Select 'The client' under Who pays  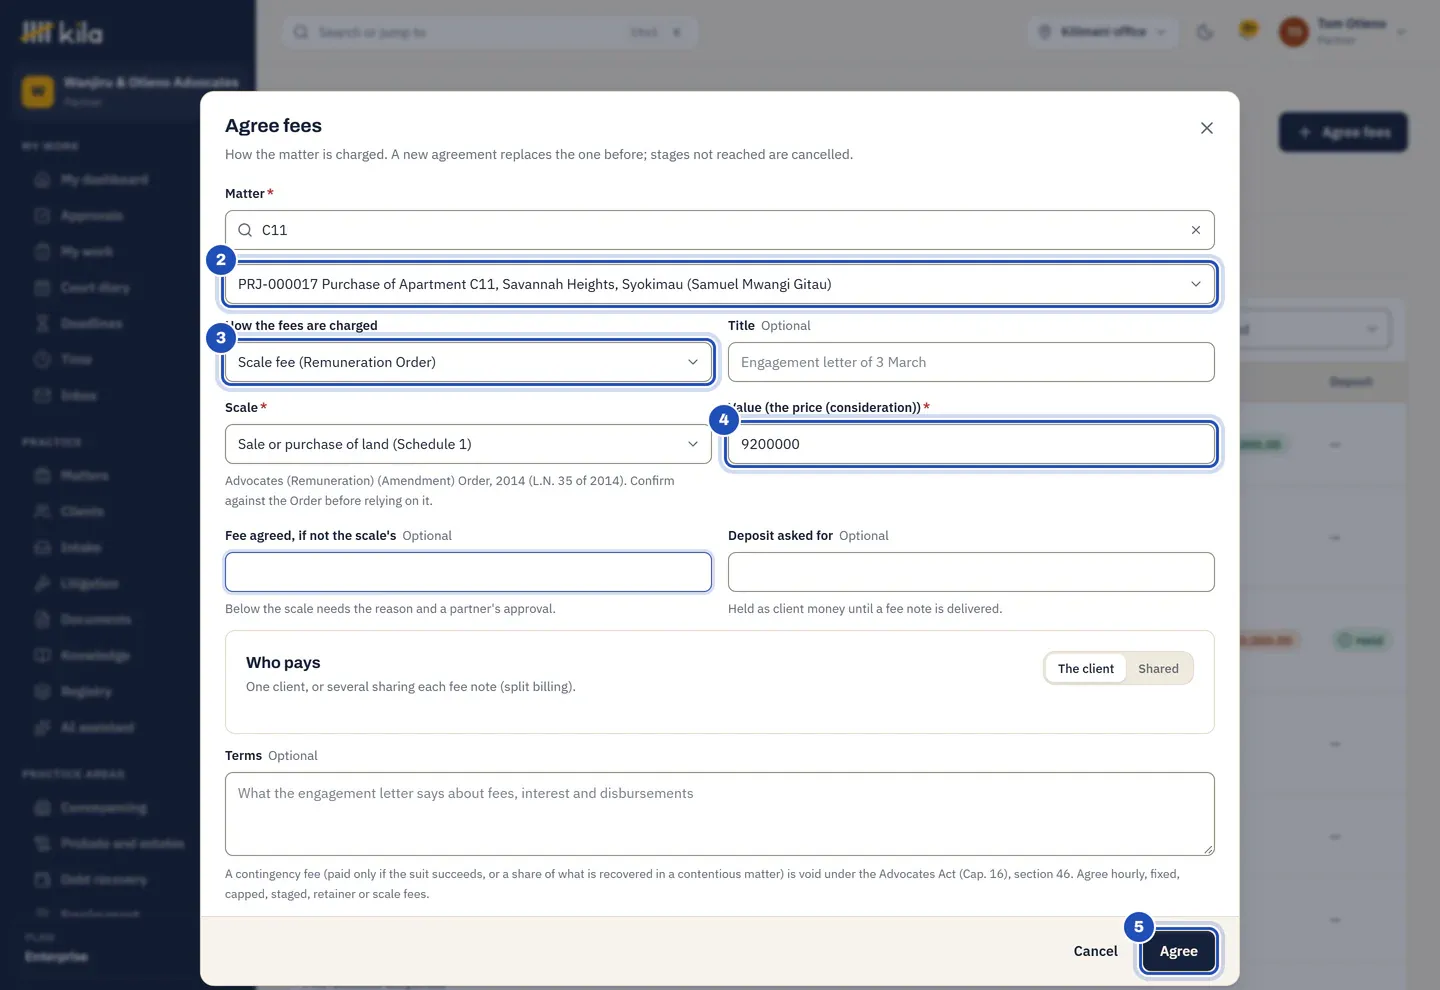coord(1086,669)
